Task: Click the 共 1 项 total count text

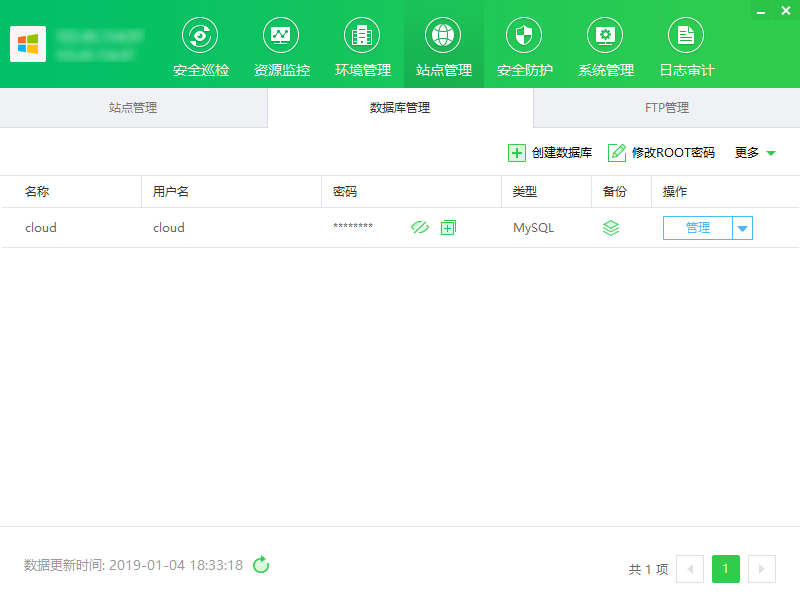Action: (x=648, y=569)
